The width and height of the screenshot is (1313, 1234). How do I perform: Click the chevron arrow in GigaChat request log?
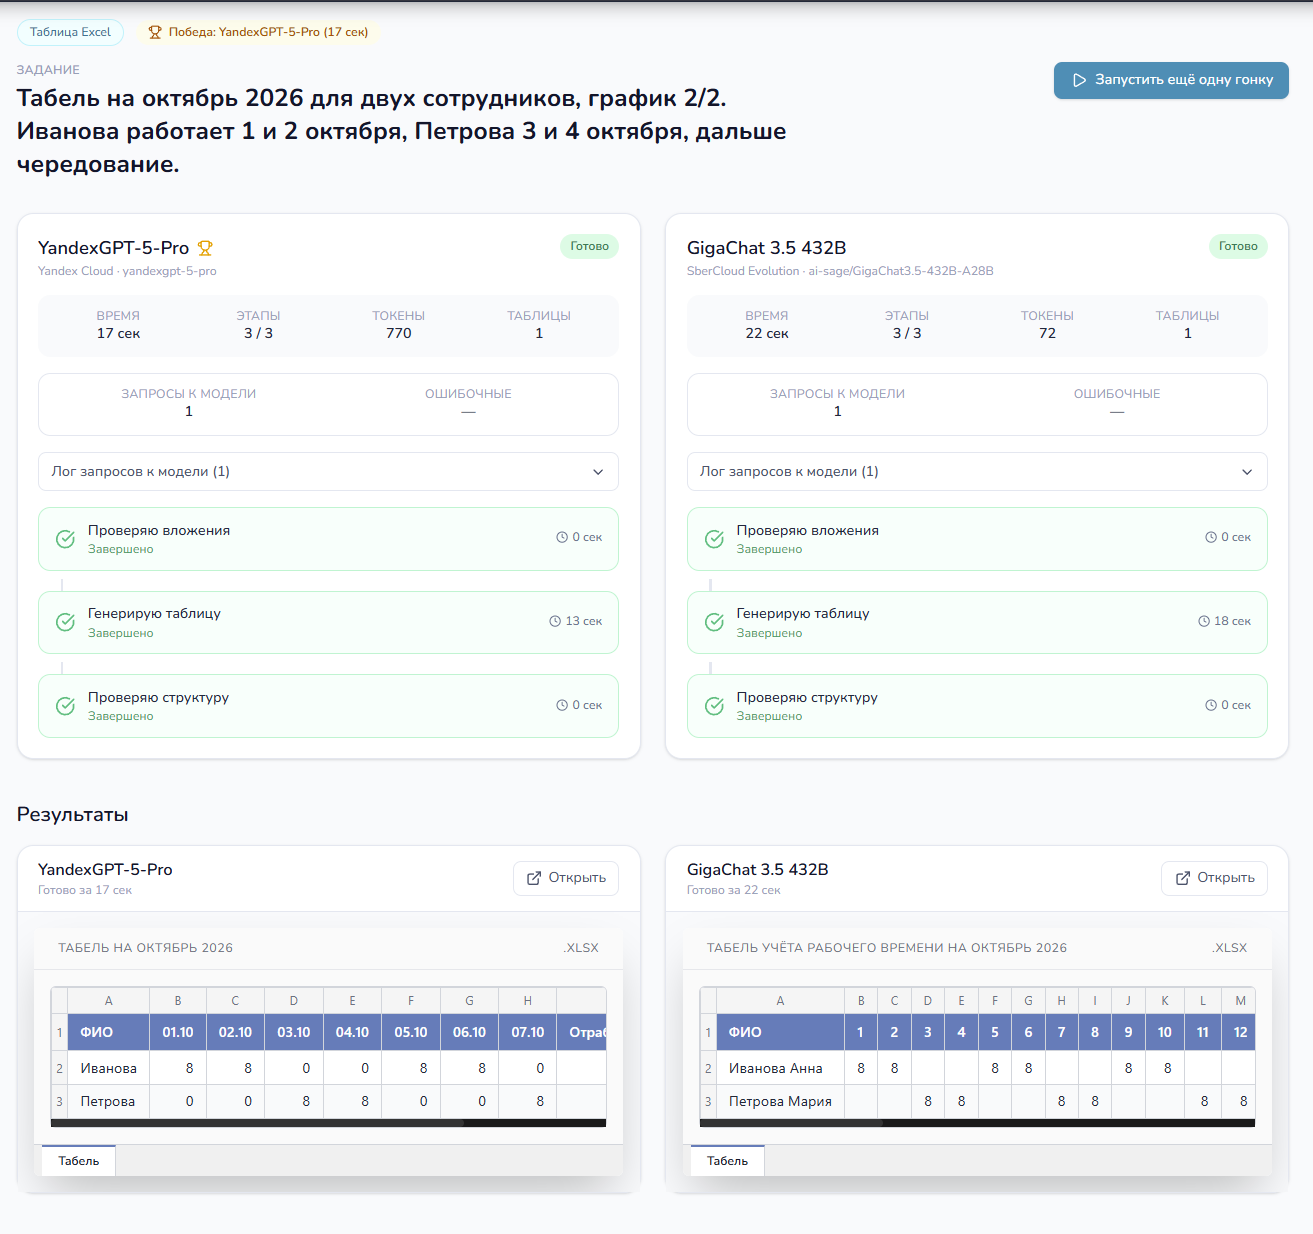pyautogui.click(x=1247, y=472)
